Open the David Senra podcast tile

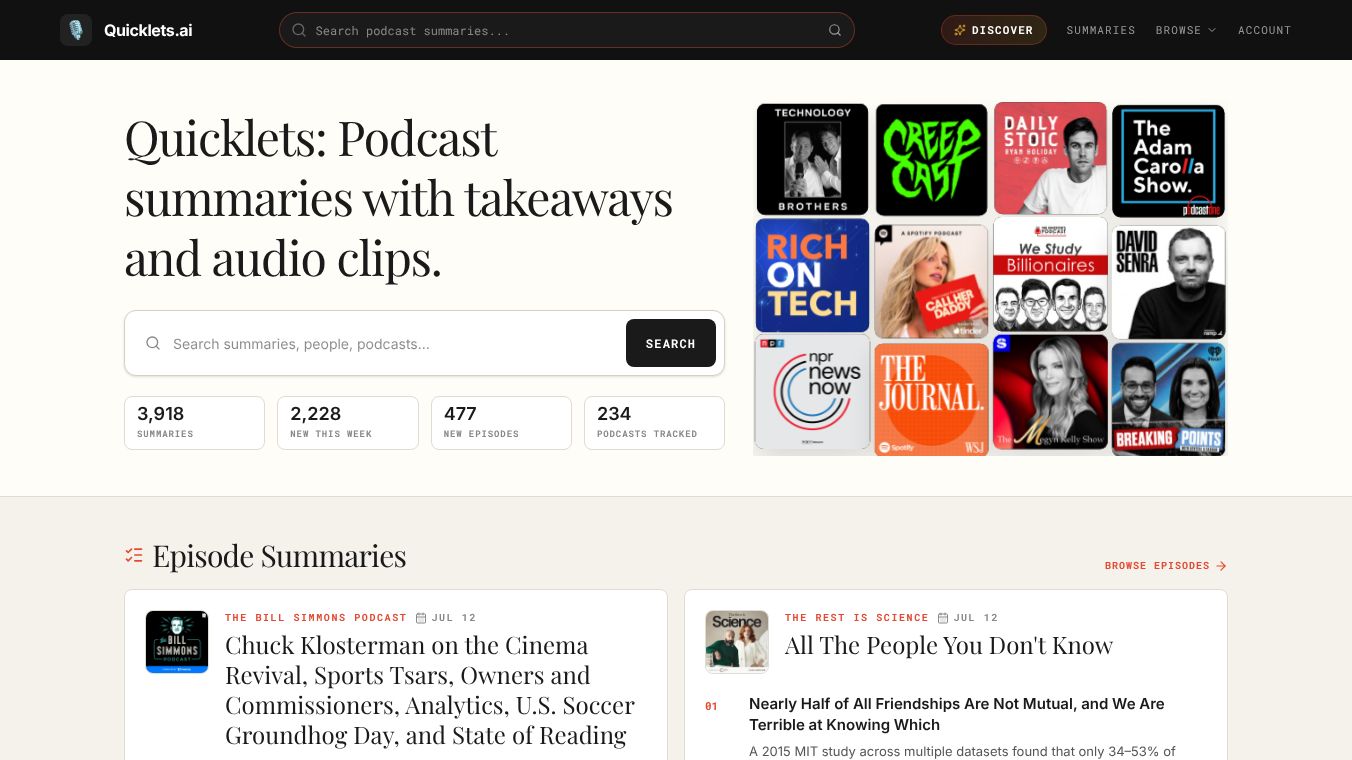[x=1168, y=282]
